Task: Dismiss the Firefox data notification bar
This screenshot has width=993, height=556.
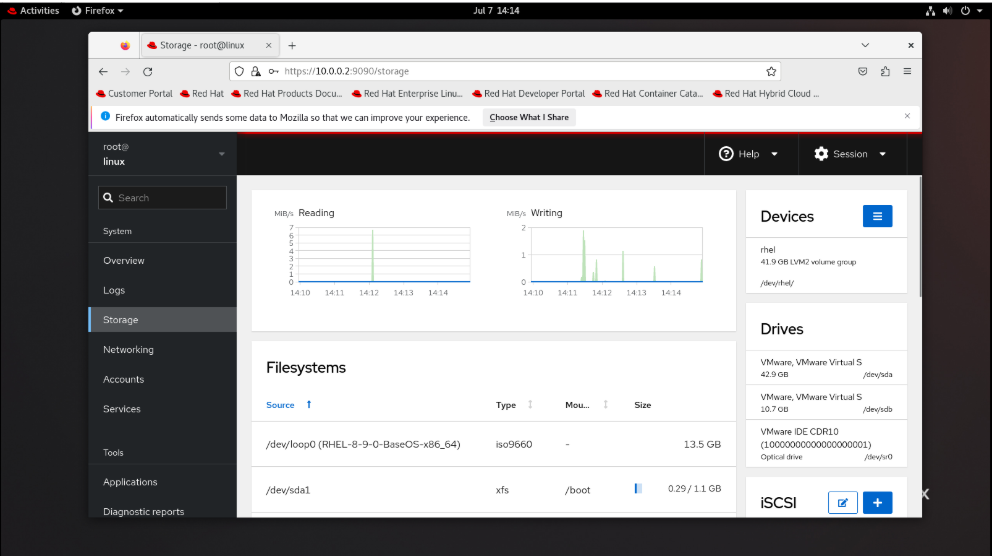Action: click(x=907, y=116)
